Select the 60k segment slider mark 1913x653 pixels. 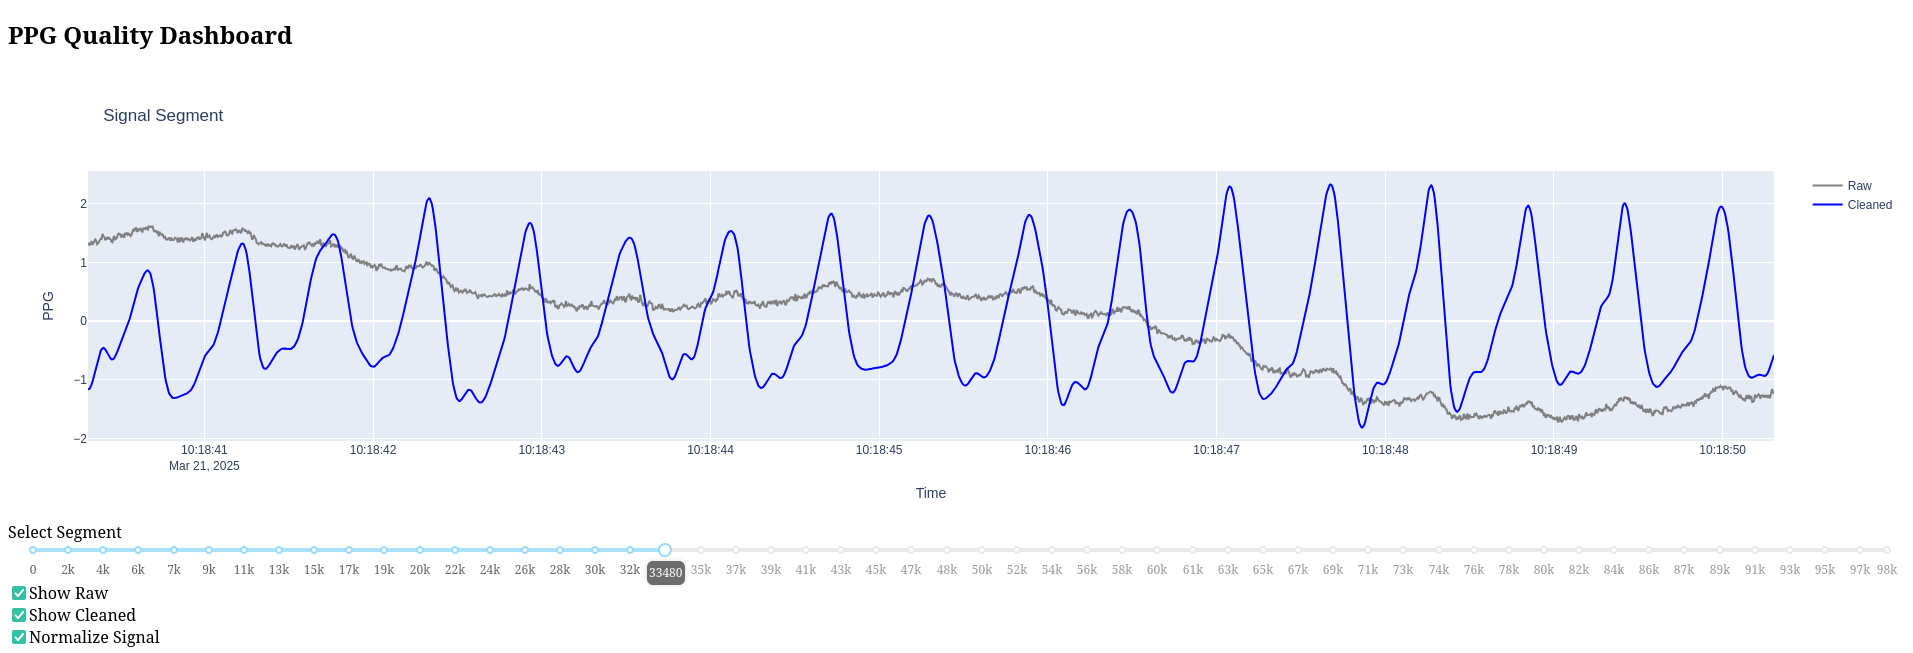pyautogui.click(x=1157, y=550)
